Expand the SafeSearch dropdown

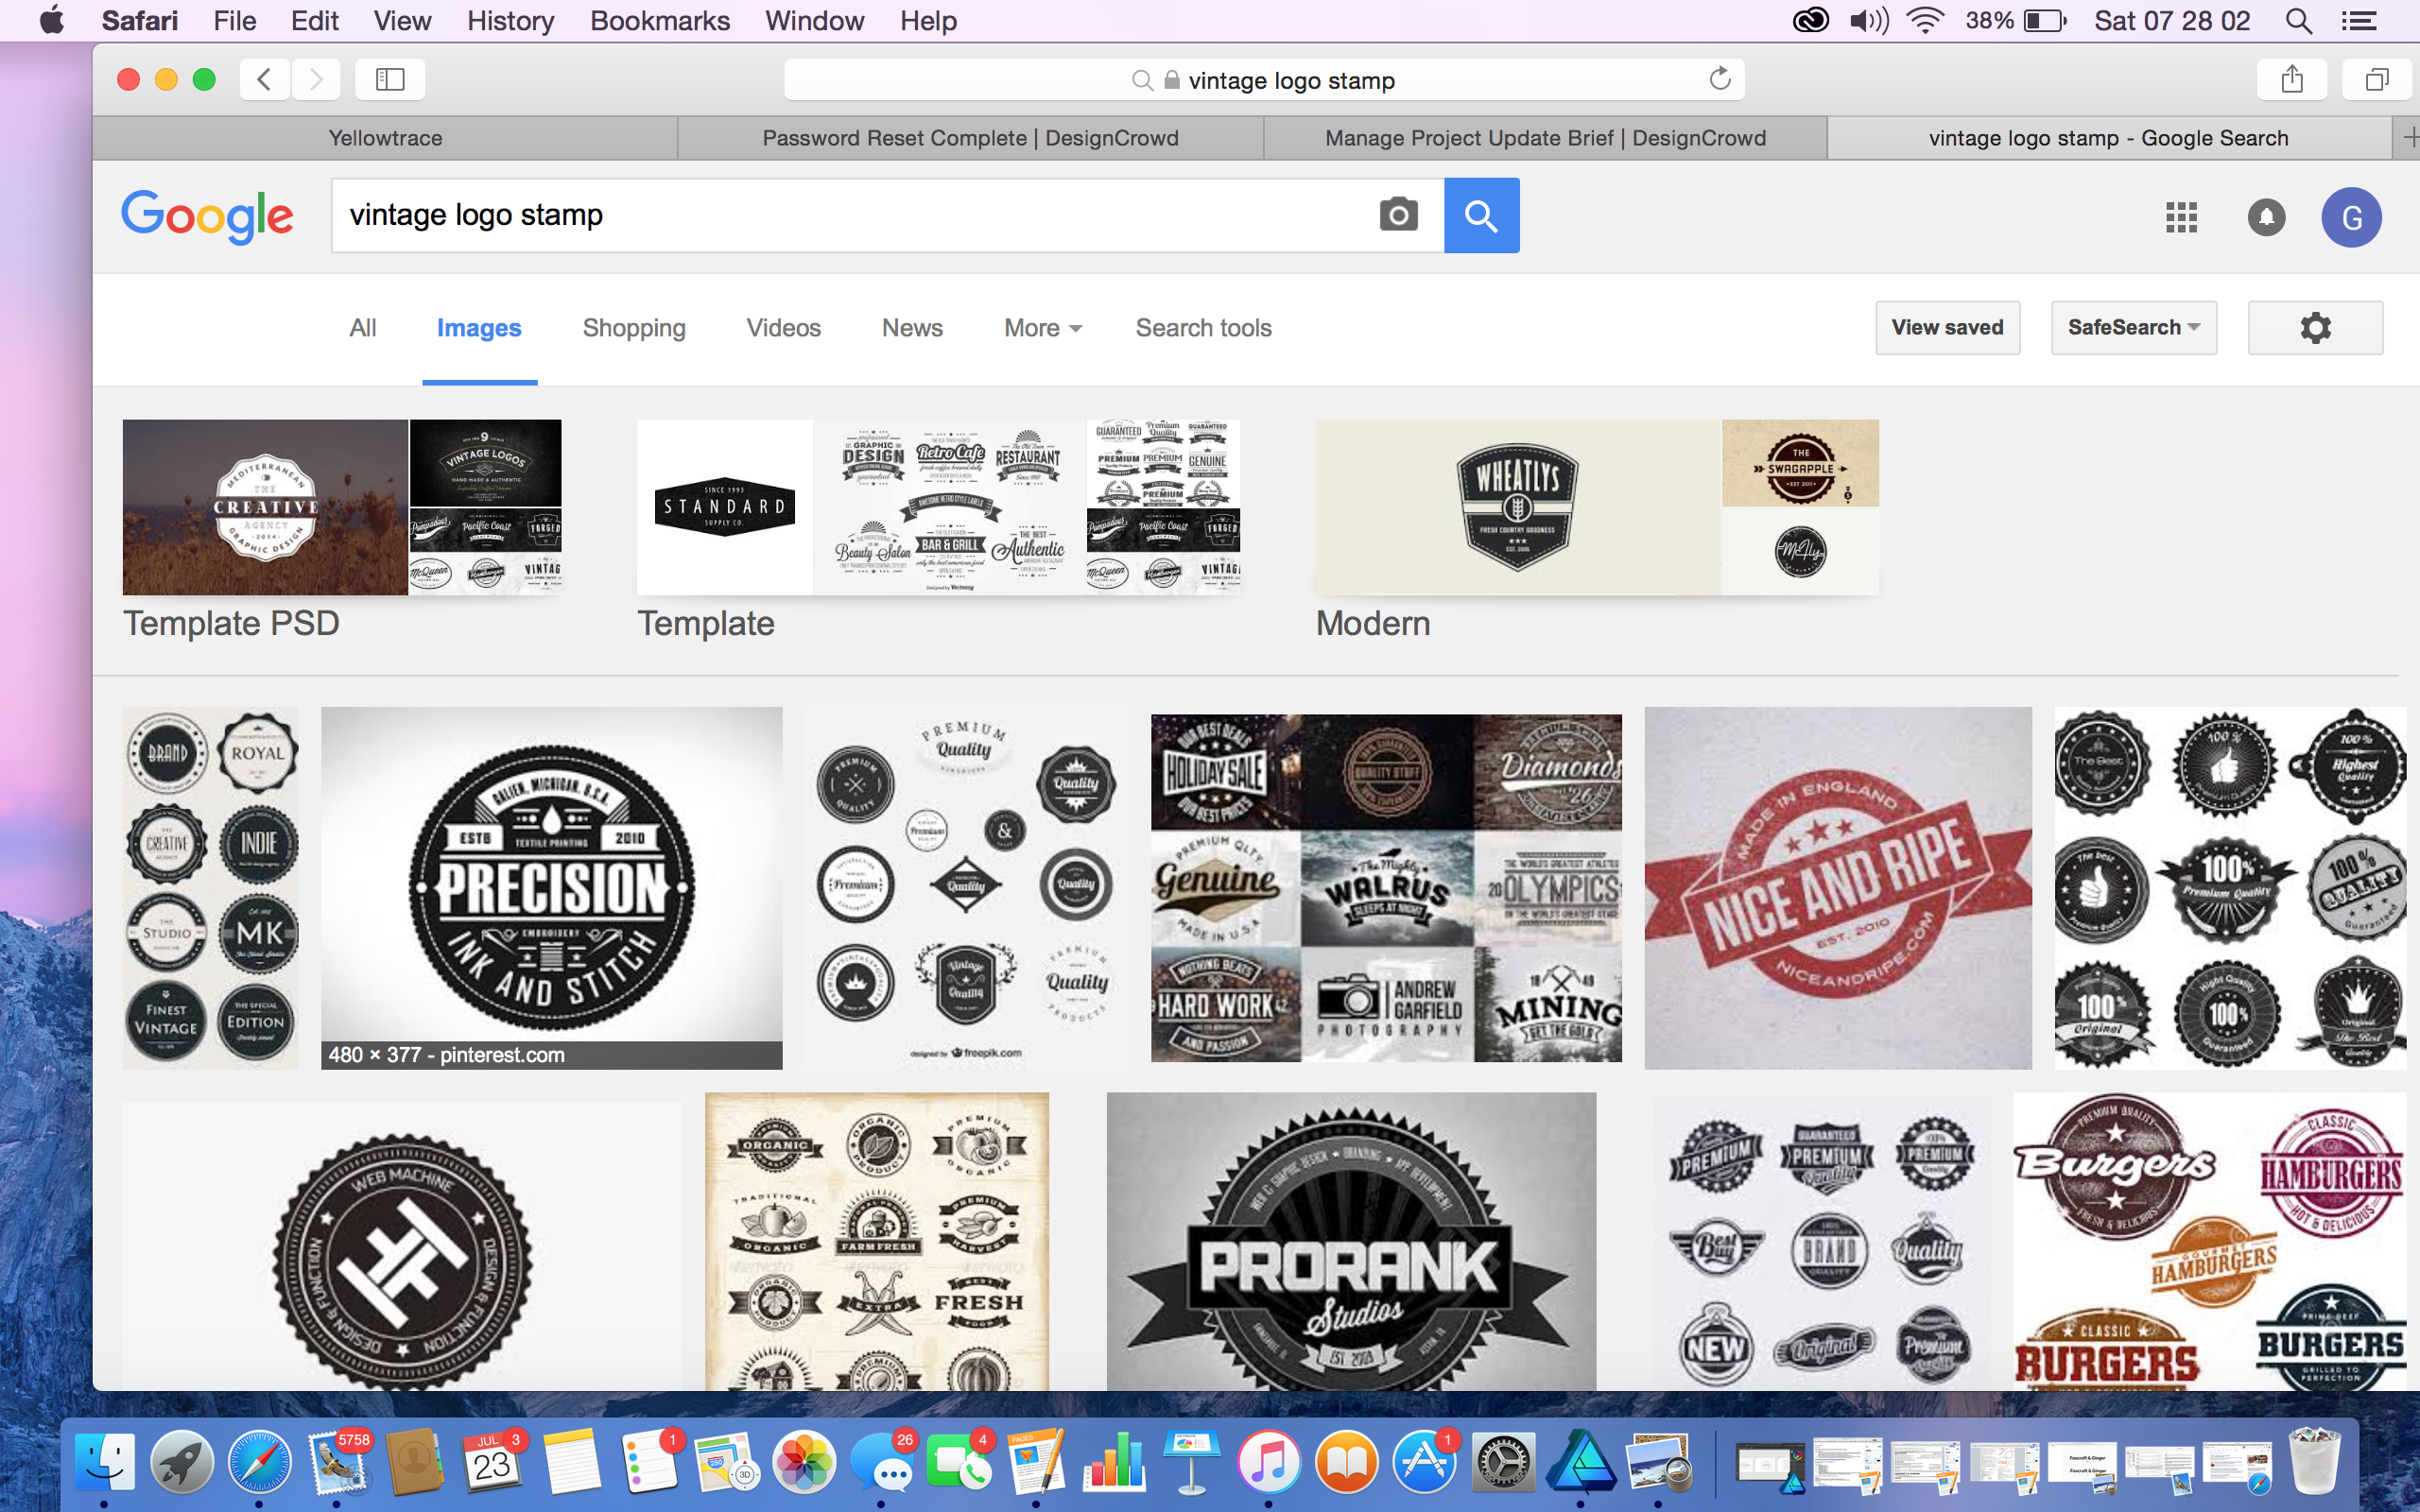[x=2133, y=328]
